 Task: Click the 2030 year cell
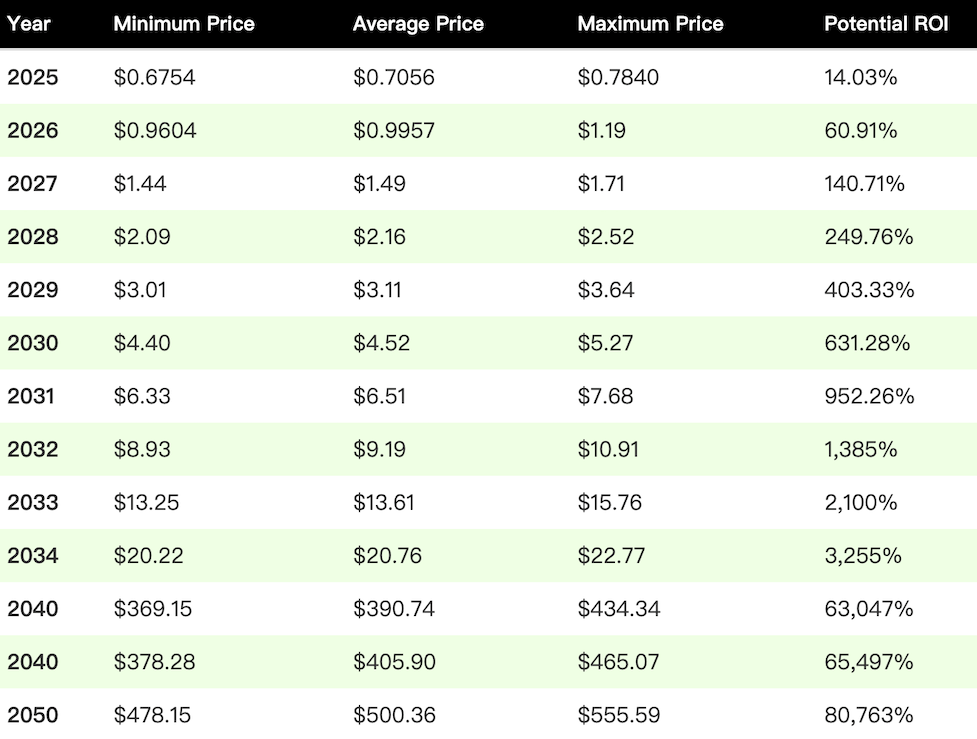pyautogui.click(x=32, y=343)
